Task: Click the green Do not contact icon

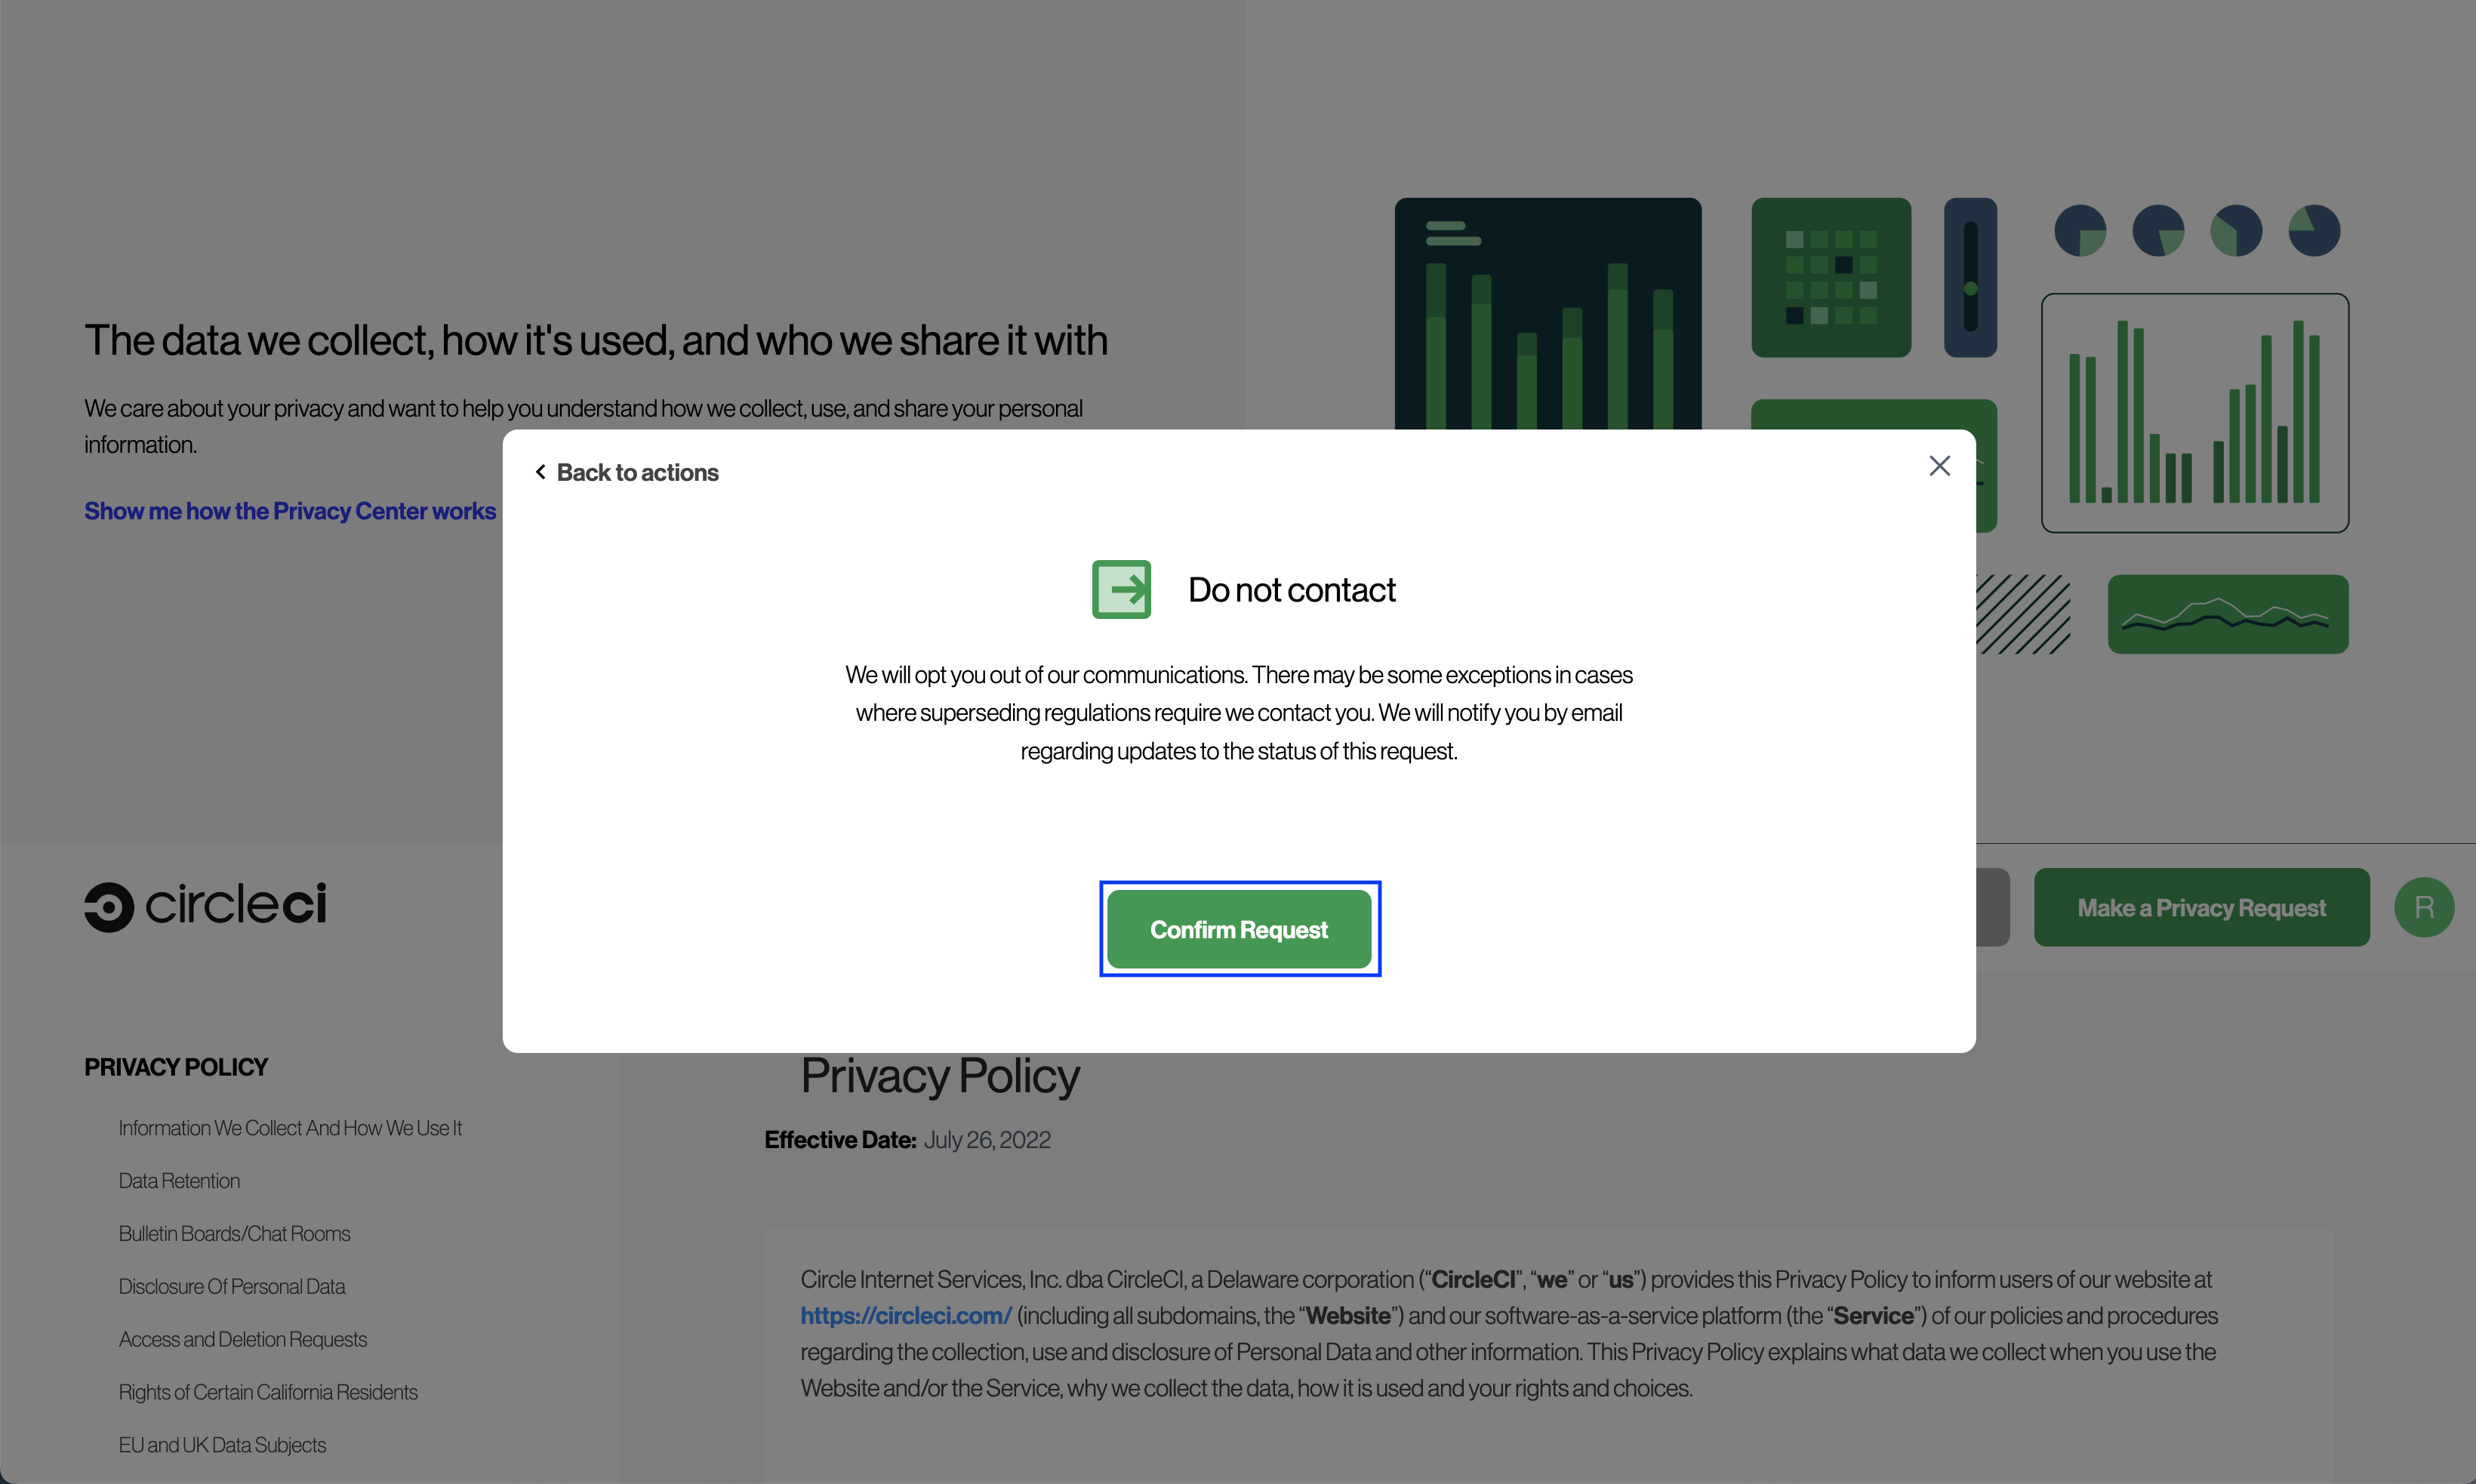Action: tap(1120, 589)
